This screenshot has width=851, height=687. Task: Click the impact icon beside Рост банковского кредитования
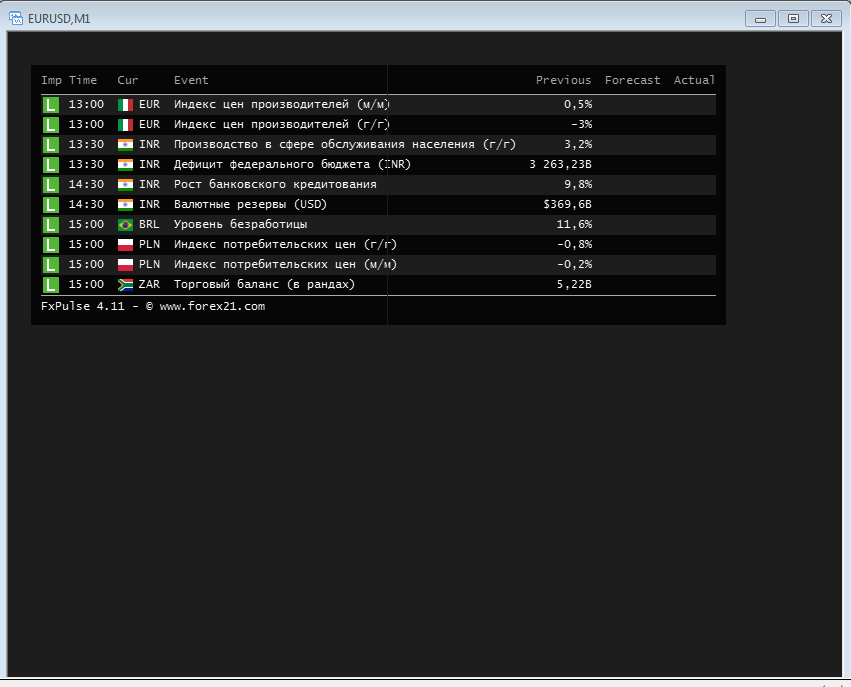coord(50,185)
